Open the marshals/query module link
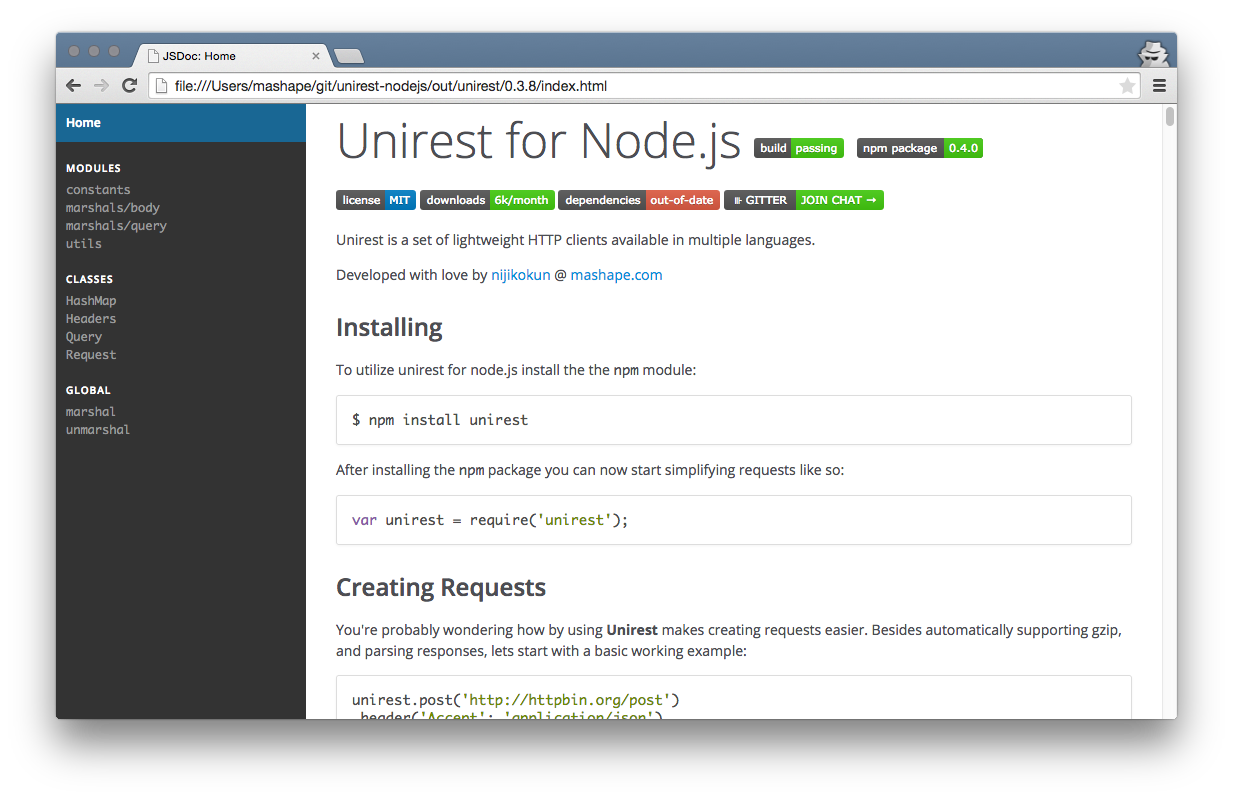1233x799 pixels. 116,226
